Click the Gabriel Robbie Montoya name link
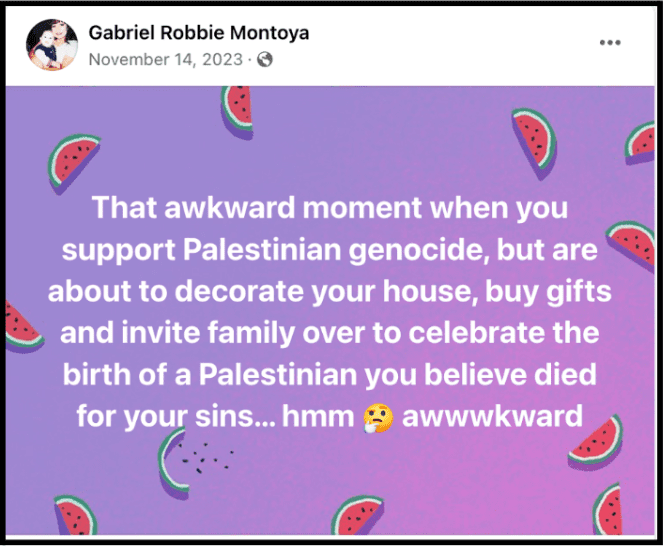Image resolution: width=663 pixels, height=547 pixels. (199, 33)
